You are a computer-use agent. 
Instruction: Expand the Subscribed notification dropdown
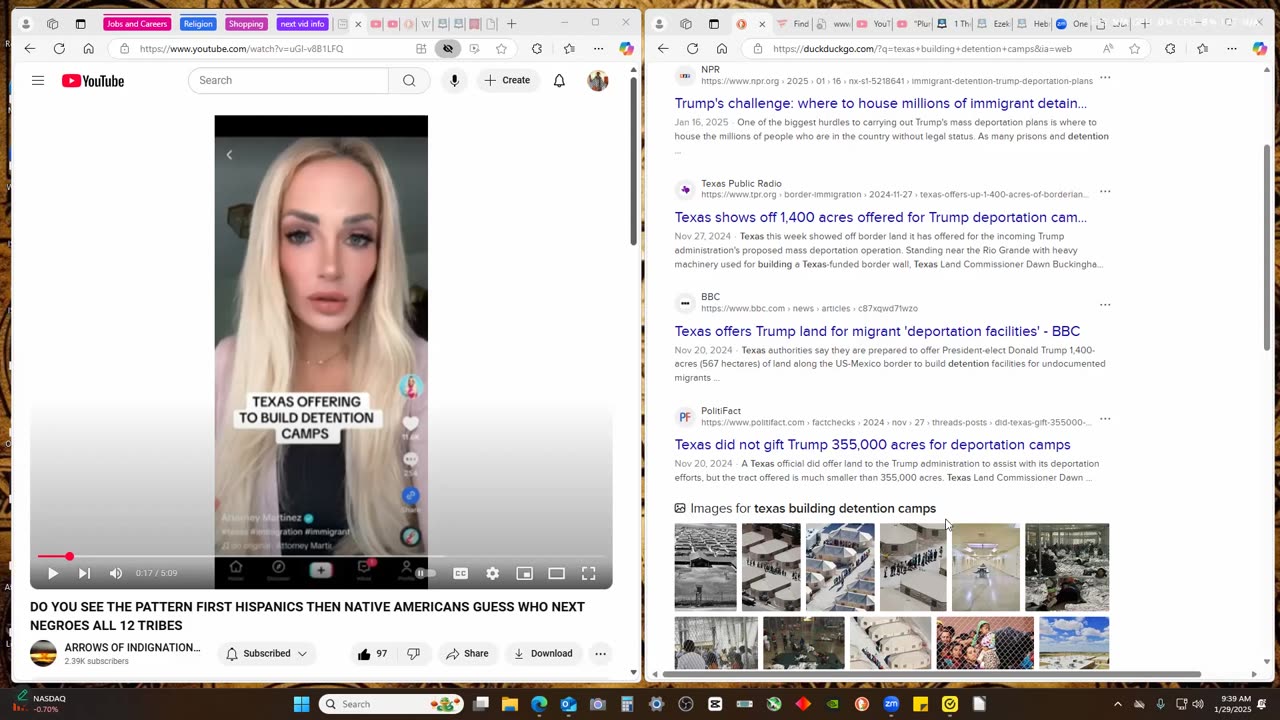266,654
